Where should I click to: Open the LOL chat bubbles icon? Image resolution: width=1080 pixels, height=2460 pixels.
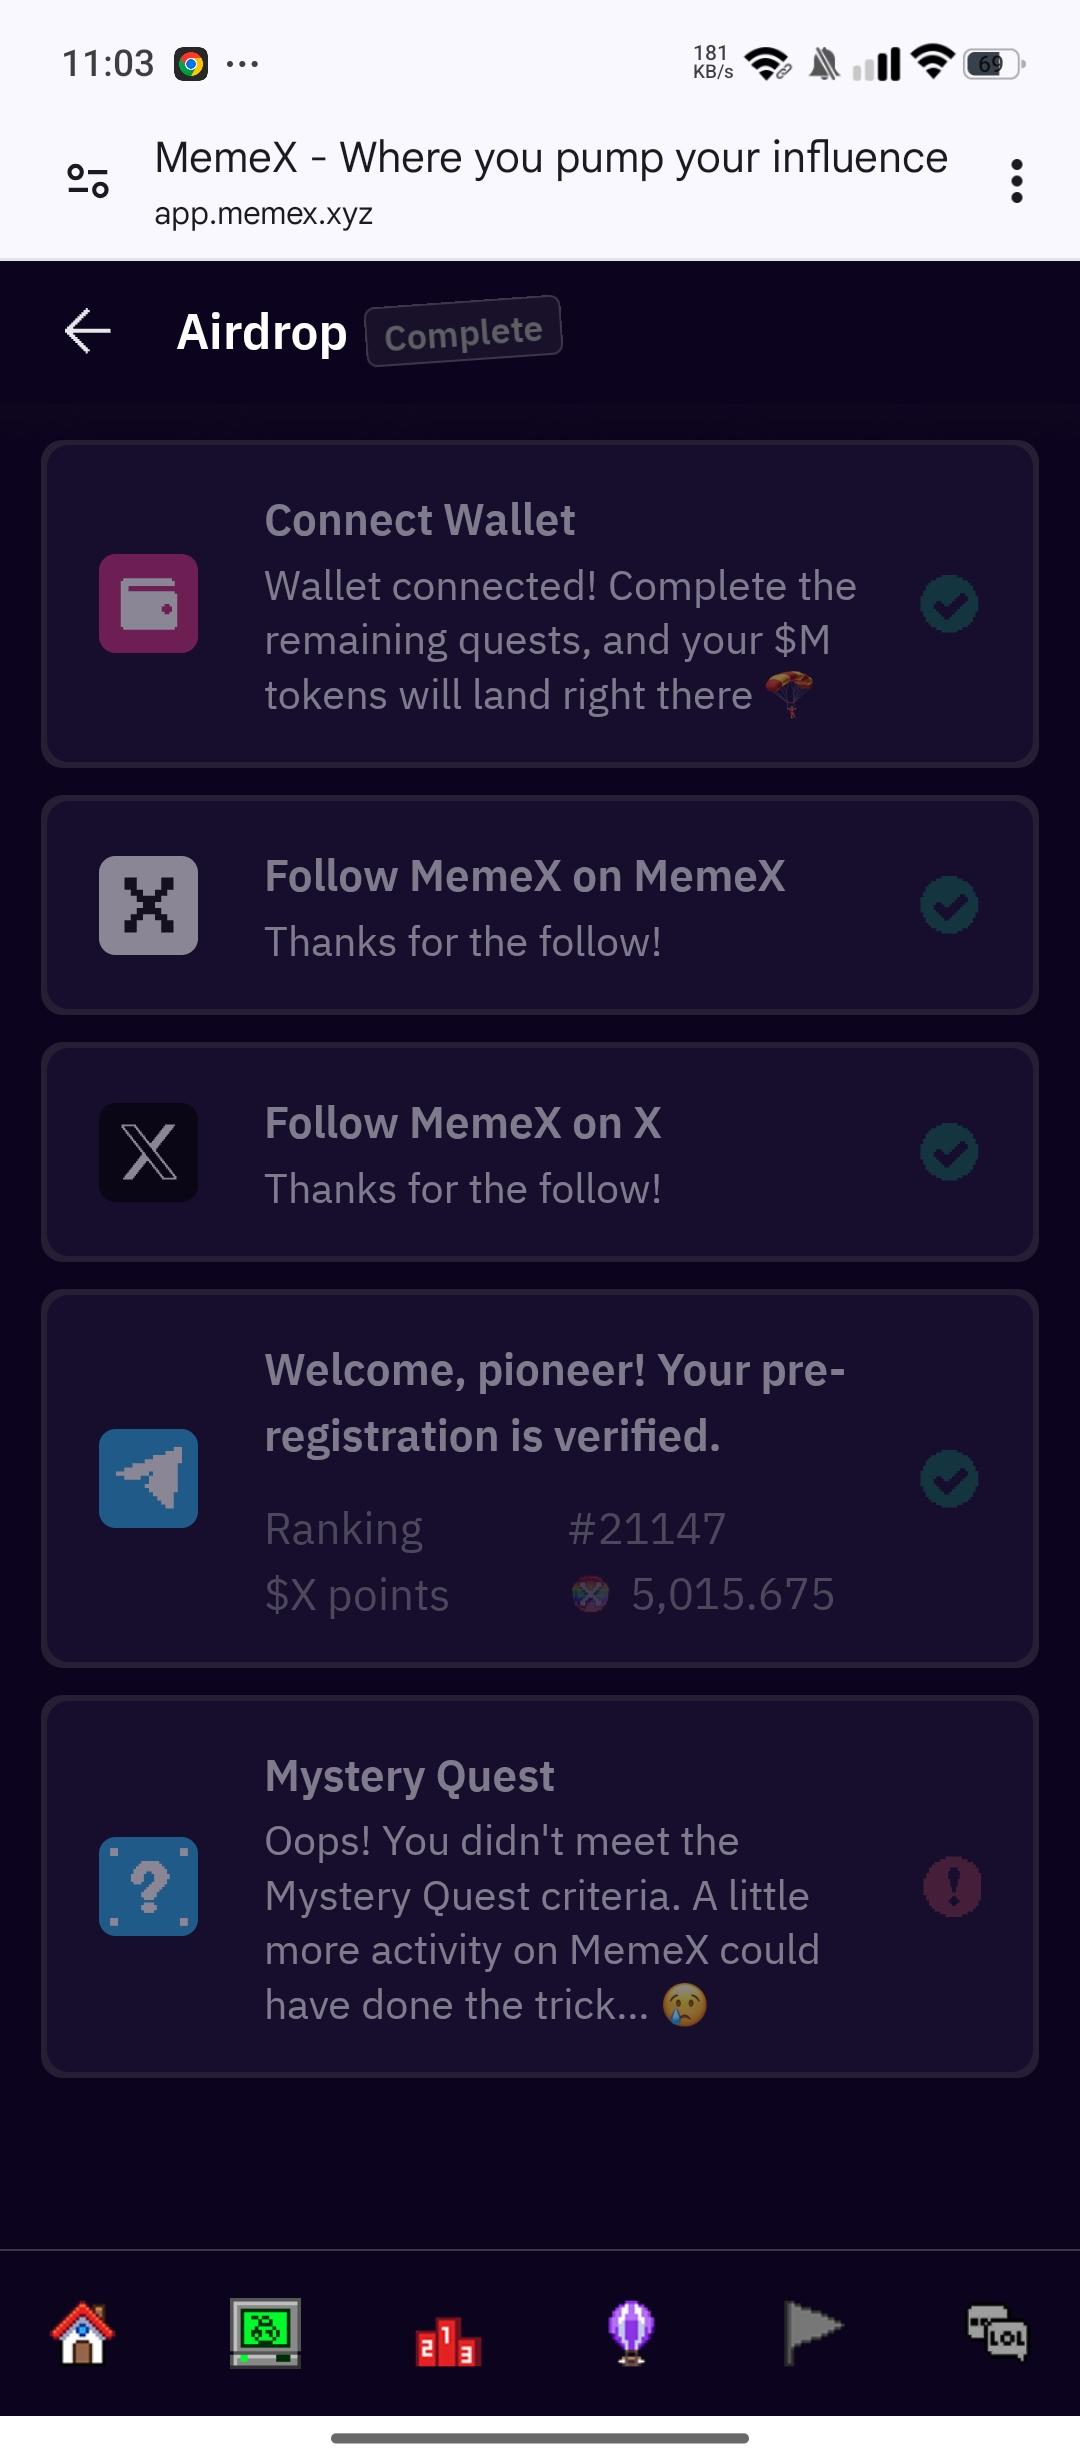point(996,2332)
